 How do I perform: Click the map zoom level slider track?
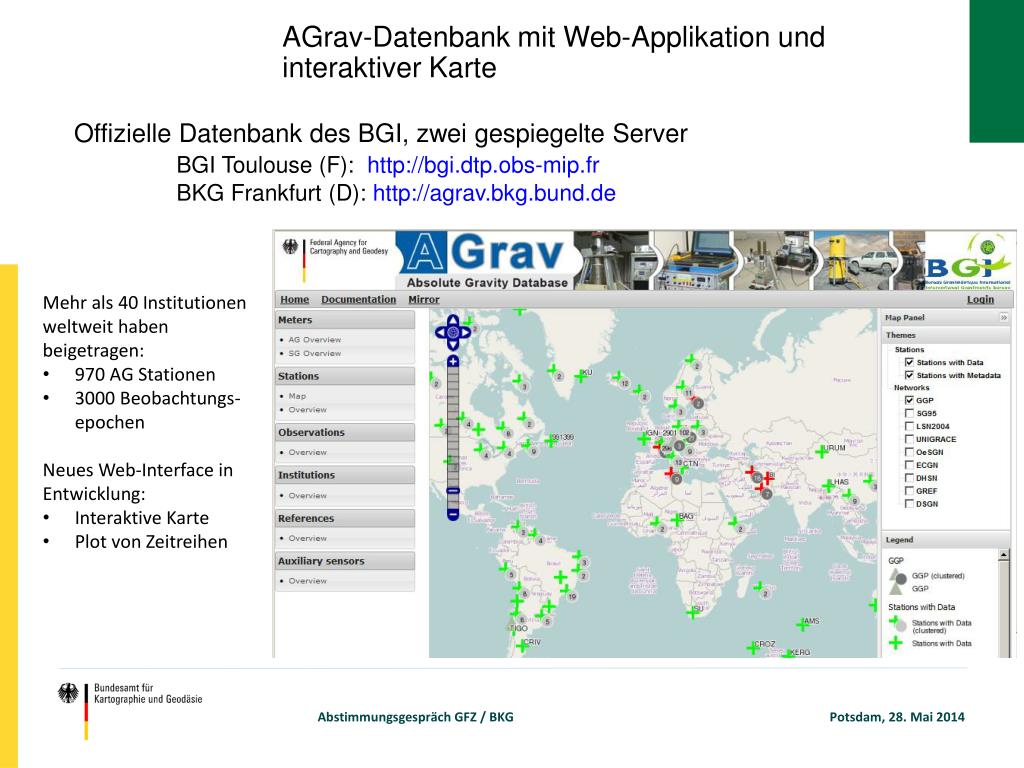coord(453,438)
